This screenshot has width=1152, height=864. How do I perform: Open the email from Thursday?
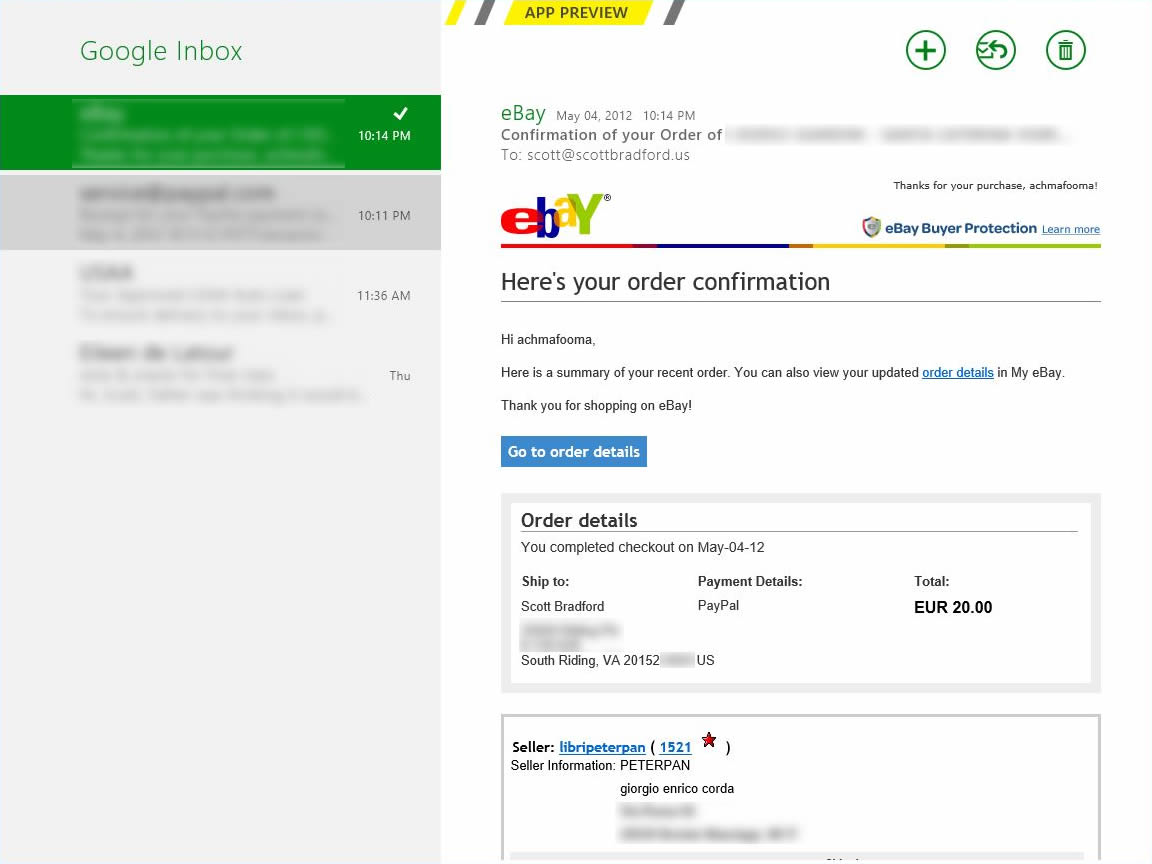click(x=220, y=374)
